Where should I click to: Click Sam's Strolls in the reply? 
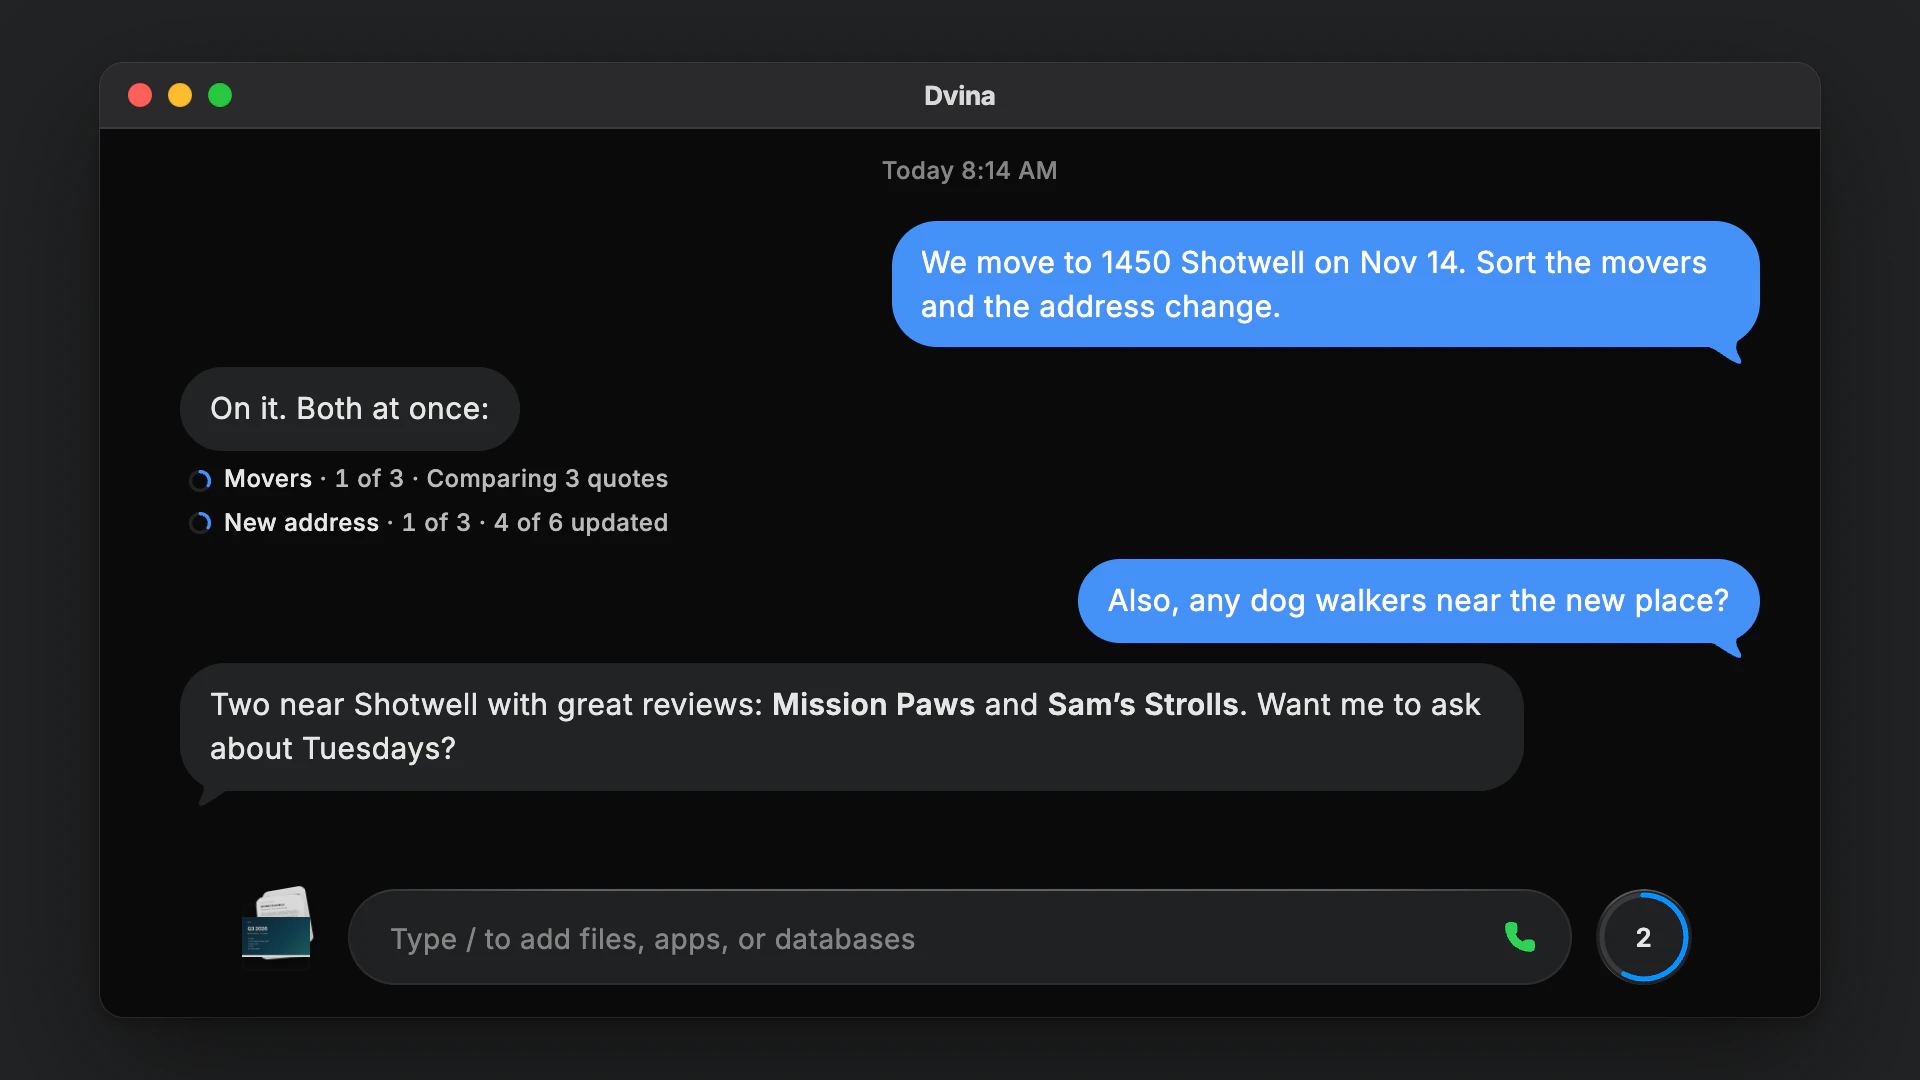pyautogui.click(x=1143, y=705)
